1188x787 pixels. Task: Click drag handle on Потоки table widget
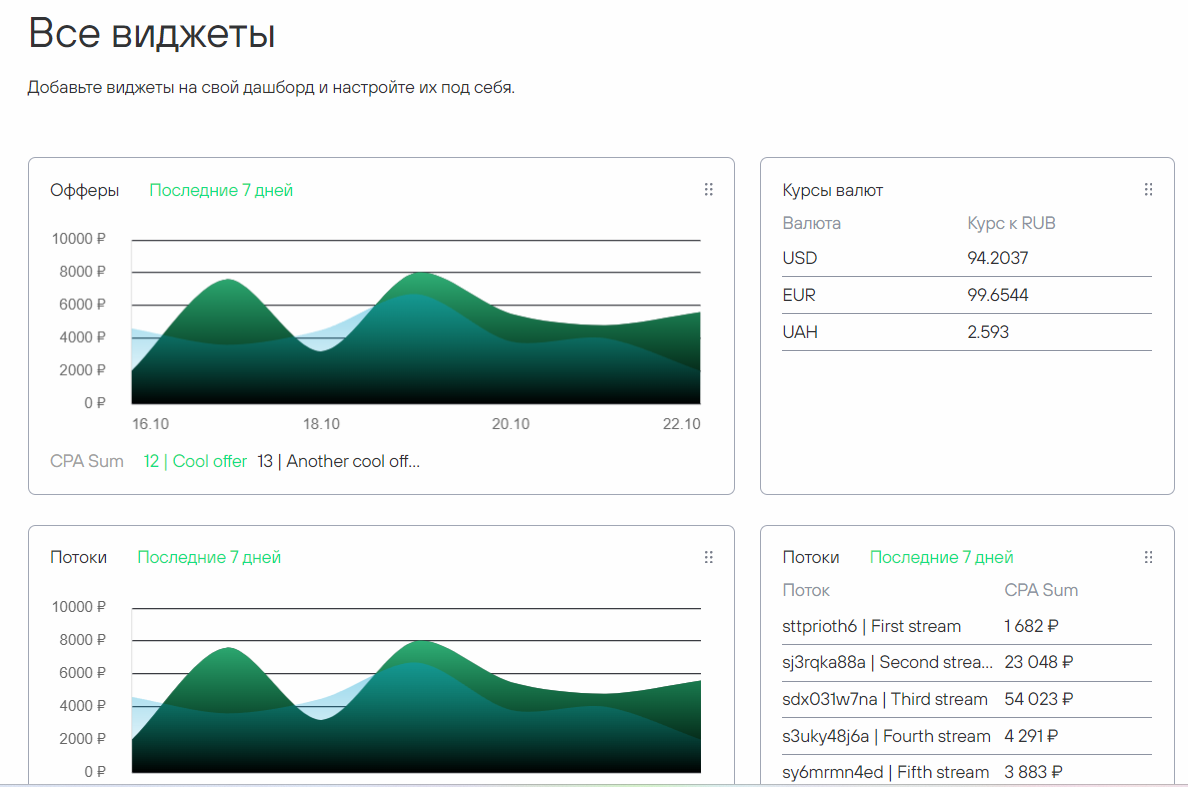1149,557
